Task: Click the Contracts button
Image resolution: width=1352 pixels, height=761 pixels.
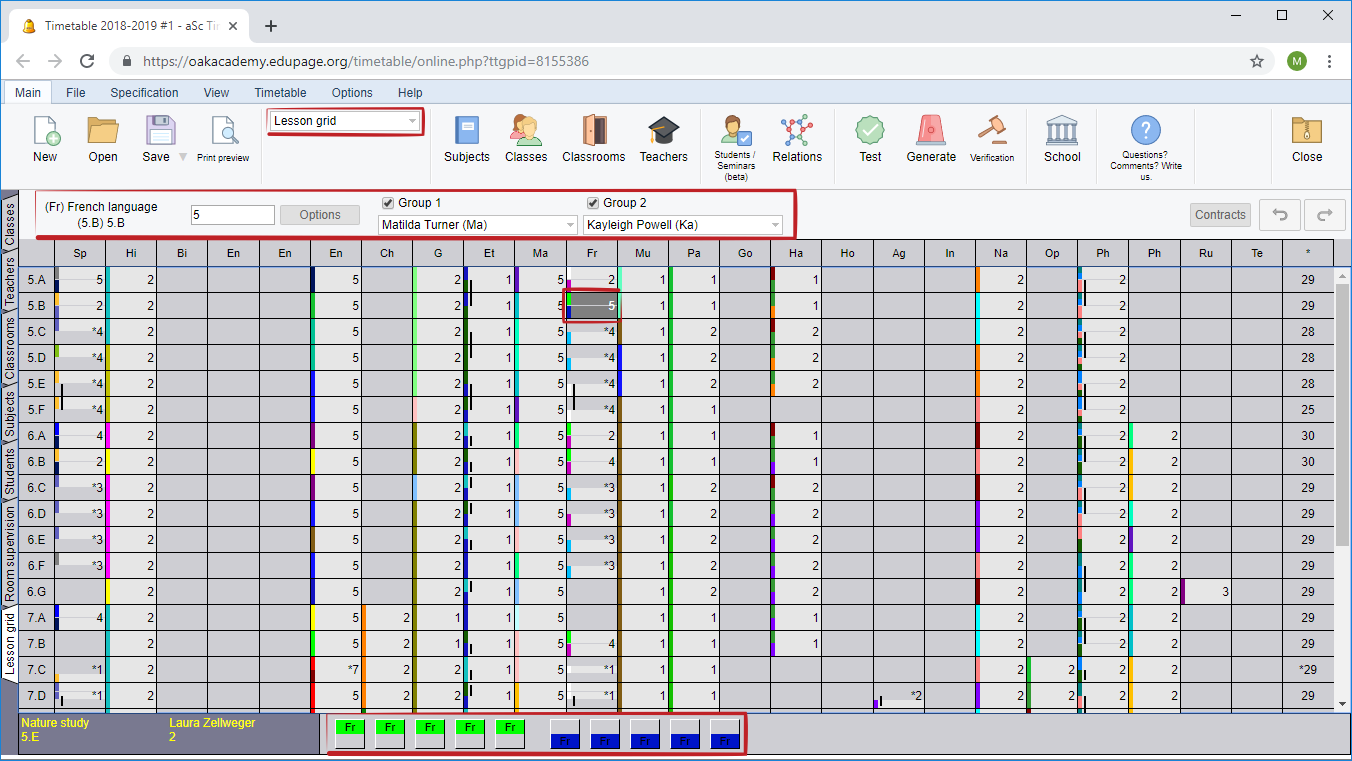Action: pos(1220,214)
